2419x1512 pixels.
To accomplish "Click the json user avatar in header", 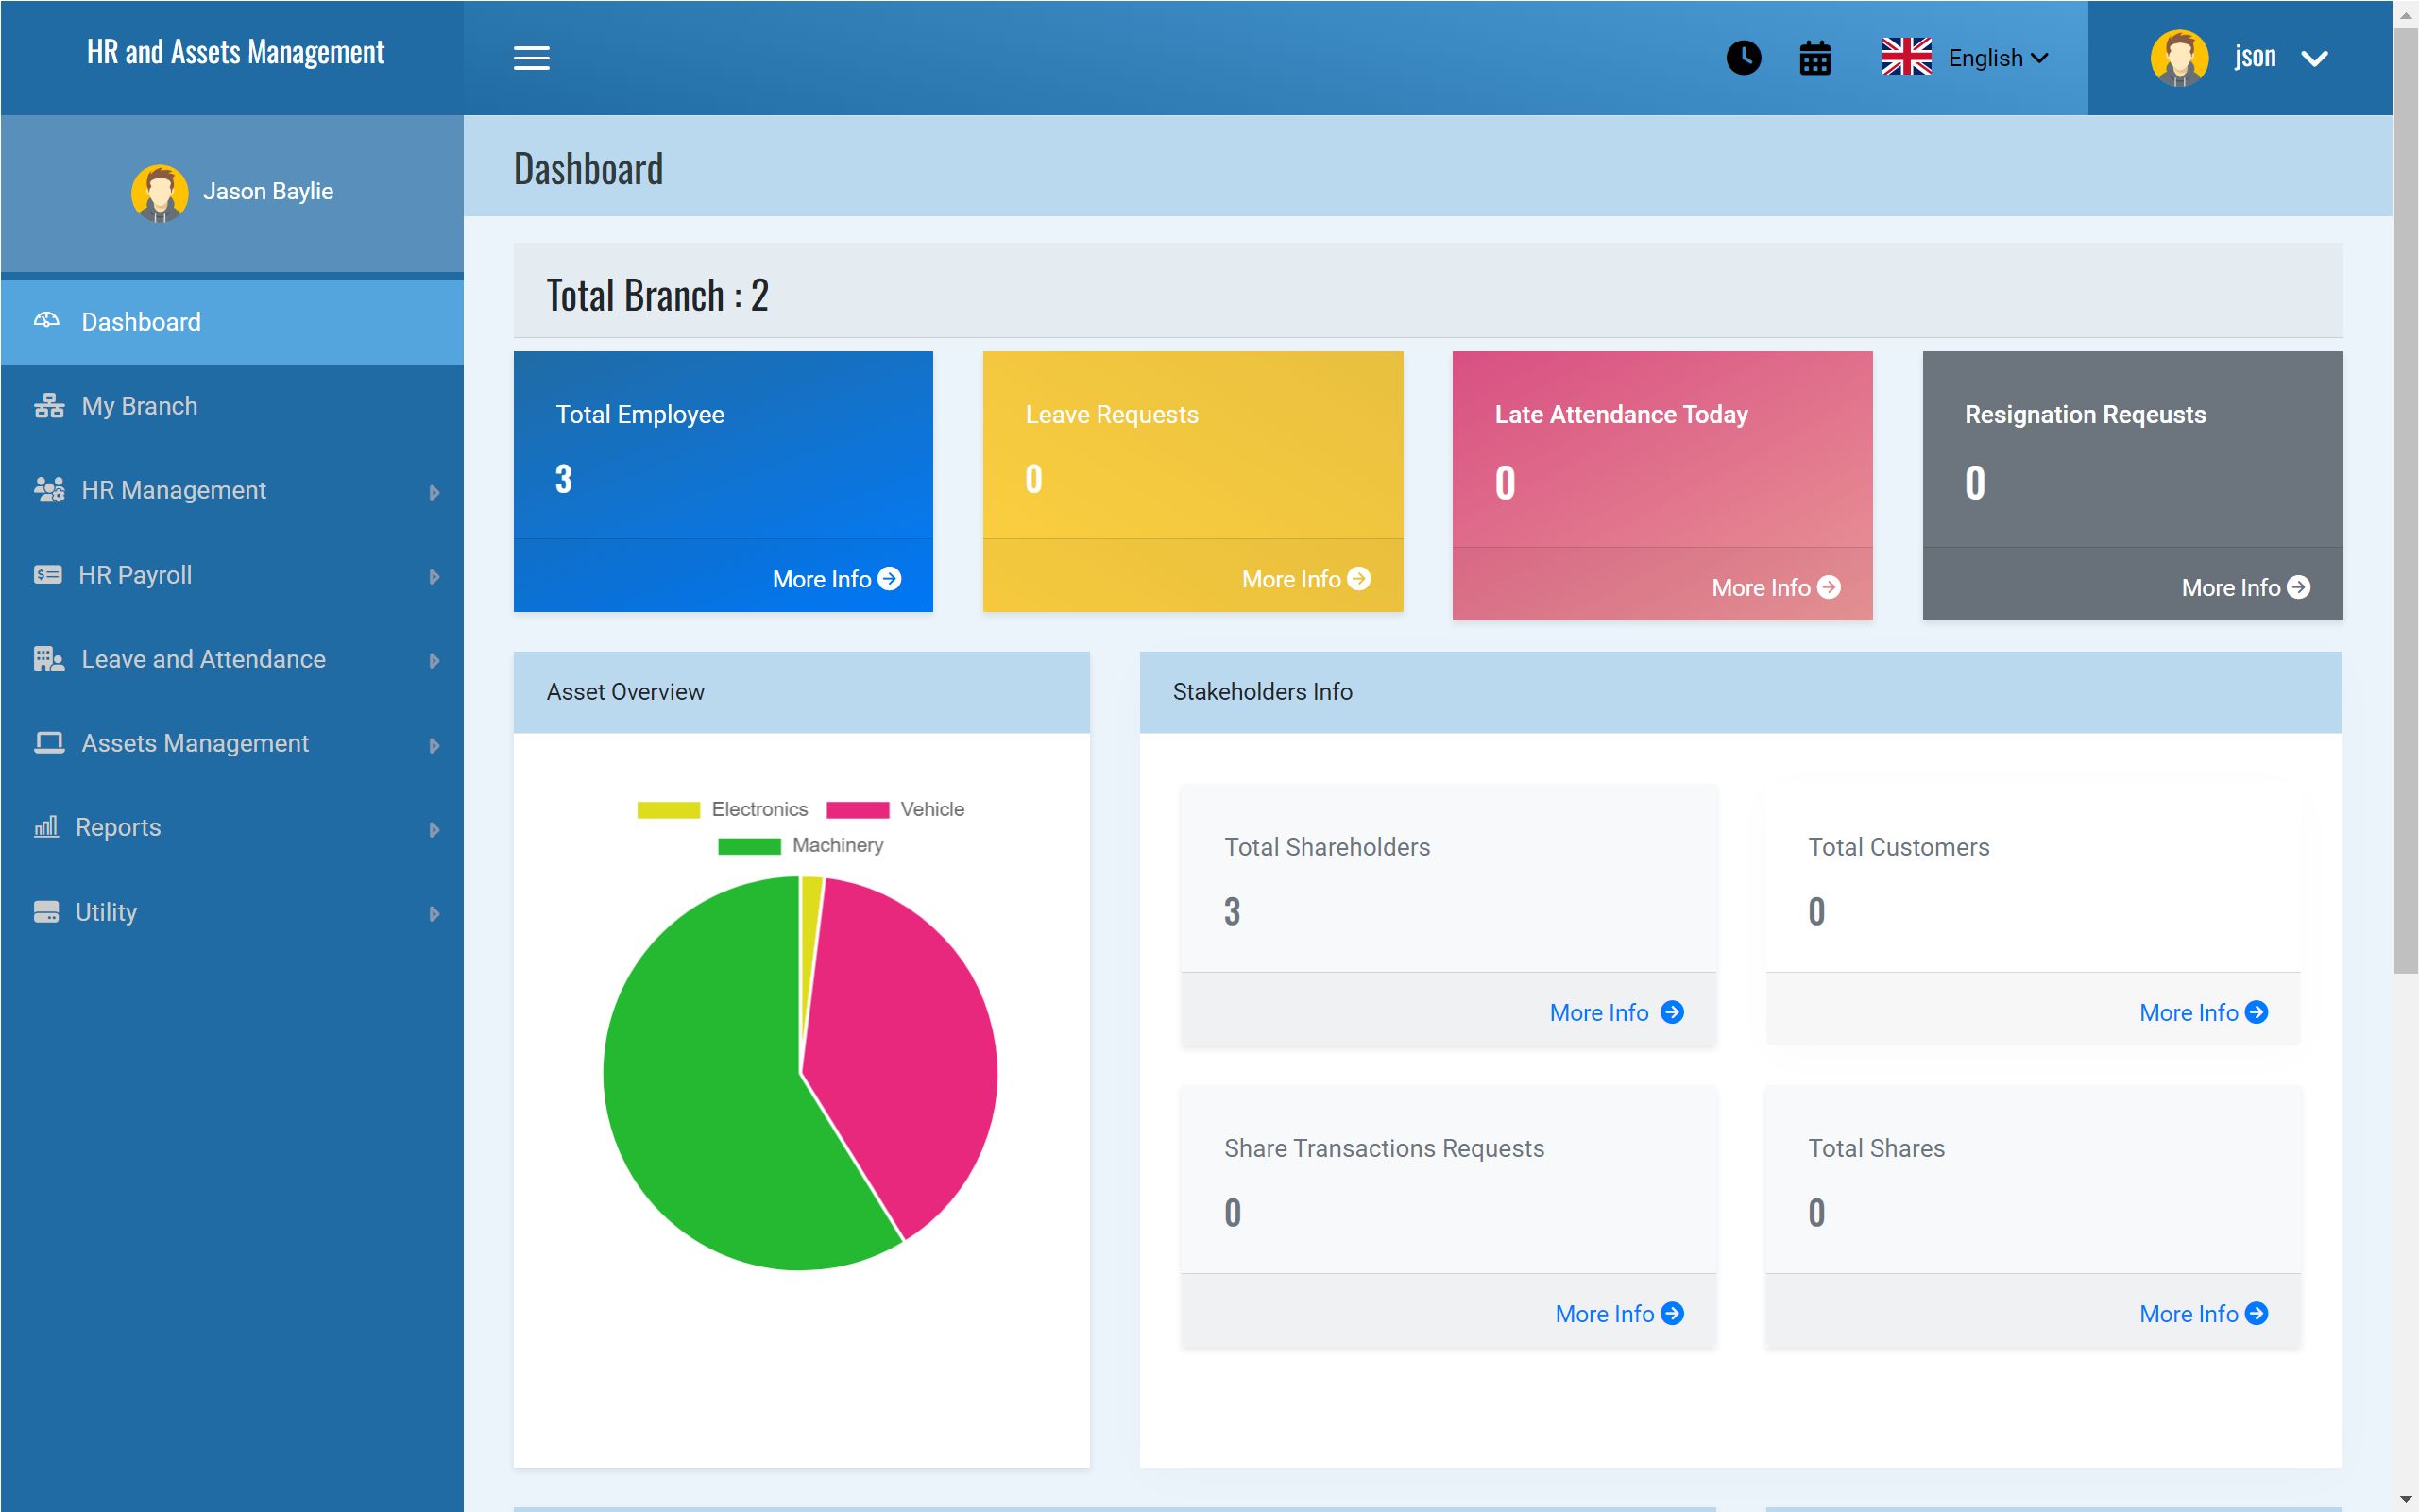I will (x=2178, y=58).
